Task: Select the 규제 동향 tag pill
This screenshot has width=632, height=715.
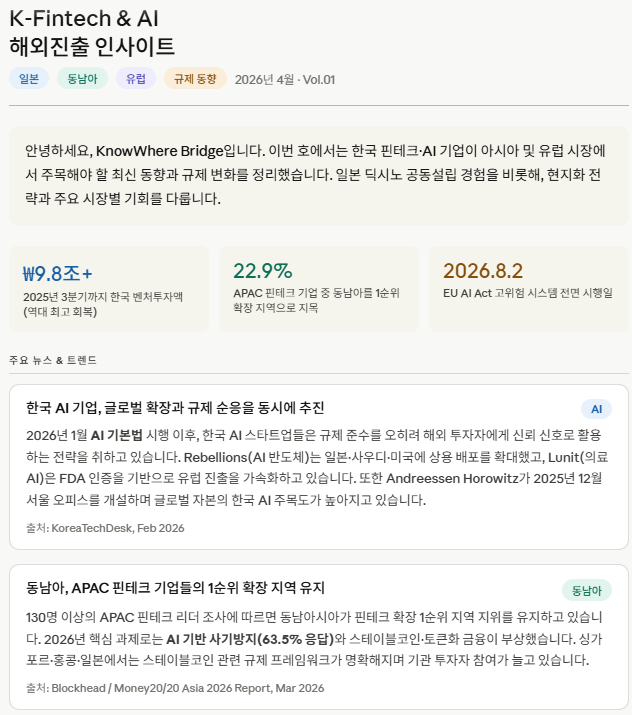Action: [x=195, y=79]
